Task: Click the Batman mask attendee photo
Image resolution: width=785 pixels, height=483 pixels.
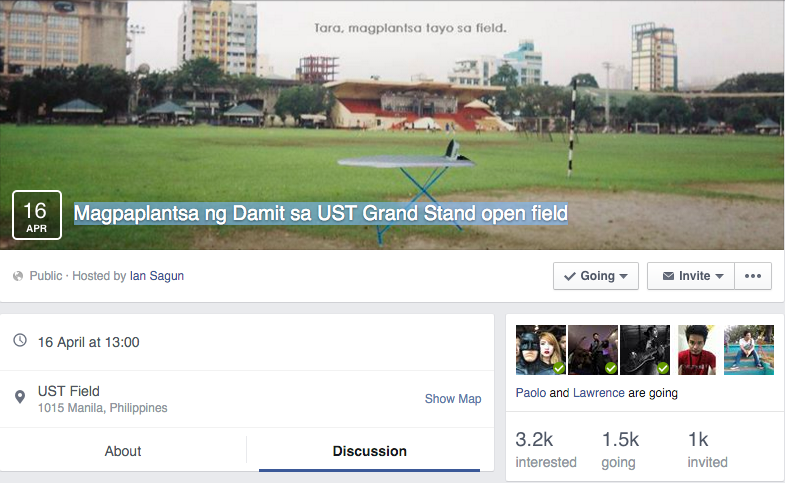Action: tap(540, 349)
